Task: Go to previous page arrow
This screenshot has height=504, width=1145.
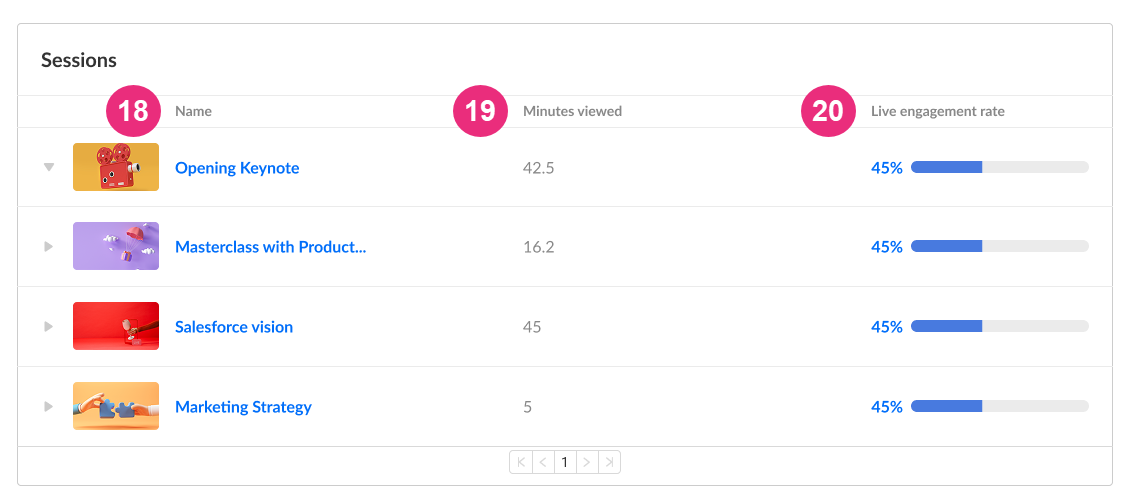Action: 543,462
